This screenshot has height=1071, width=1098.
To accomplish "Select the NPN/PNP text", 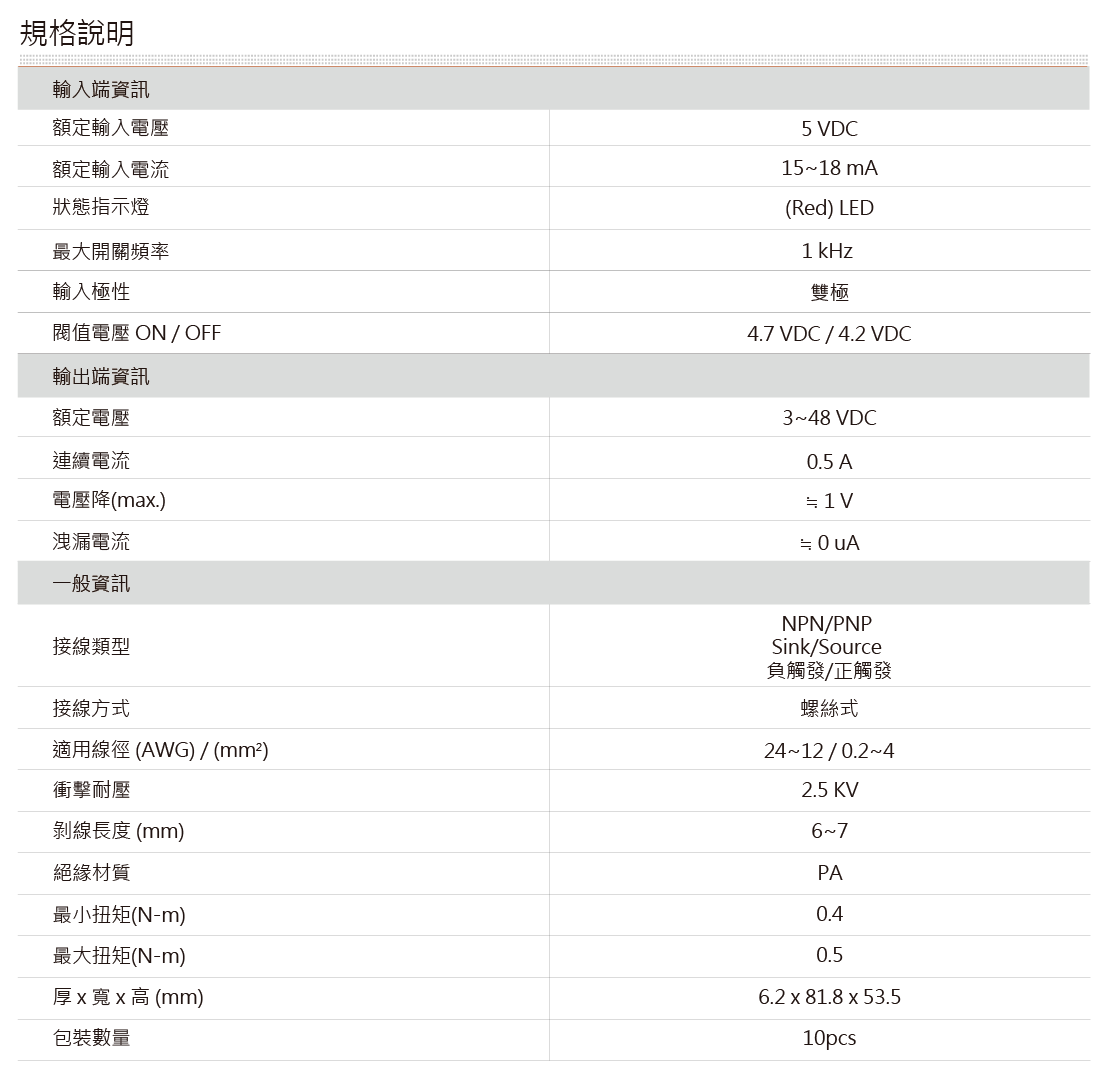I will click(x=827, y=623).
